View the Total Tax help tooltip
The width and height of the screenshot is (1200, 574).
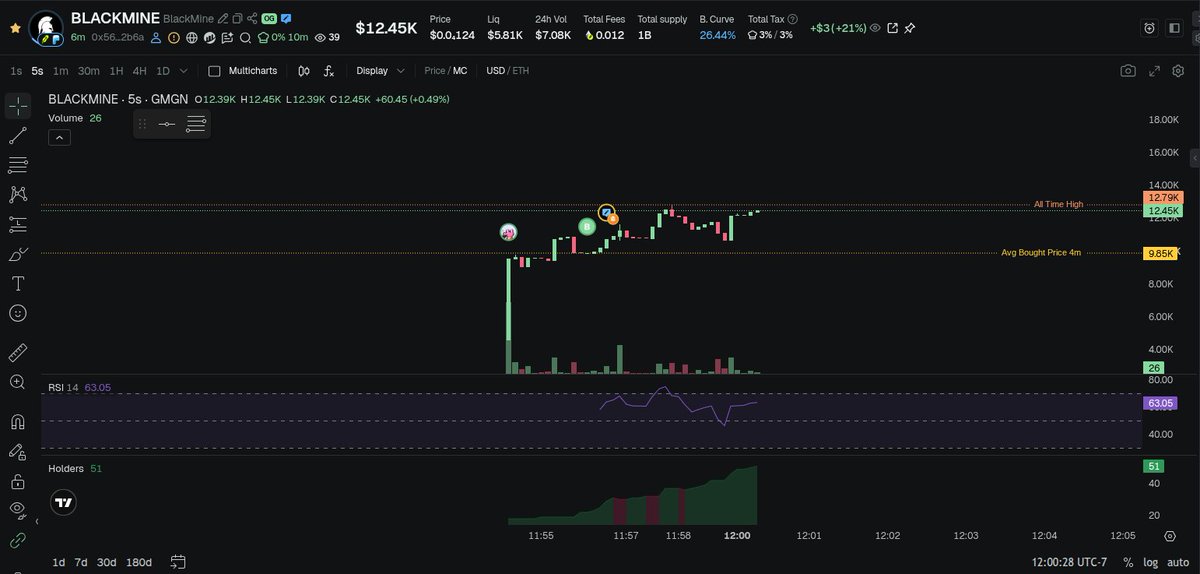[x=793, y=19]
